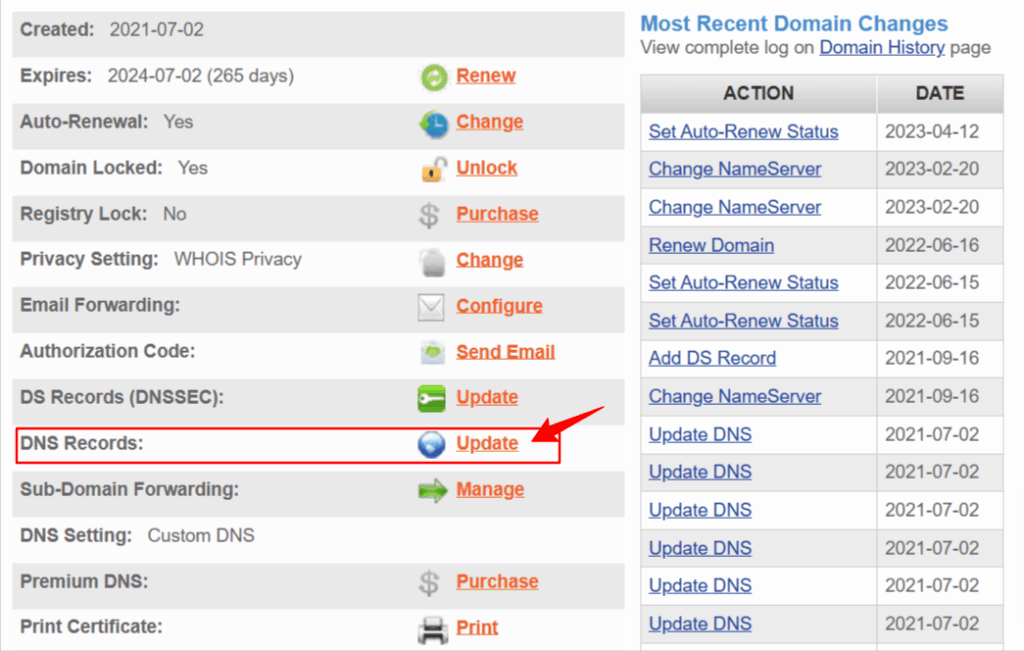Image resolution: width=1024 pixels, height=651 pixels.
Task: Click the globe icon for DNS Records
Action: click(431, 444)
